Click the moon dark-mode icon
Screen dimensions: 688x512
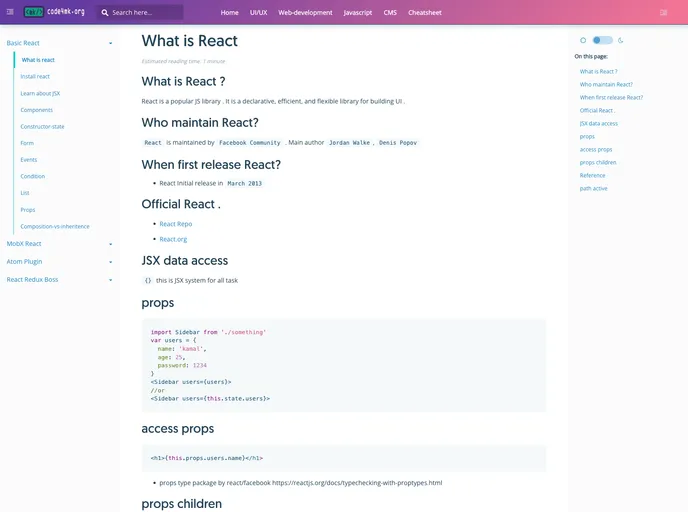pyautogui.click(x=621, y=40)
